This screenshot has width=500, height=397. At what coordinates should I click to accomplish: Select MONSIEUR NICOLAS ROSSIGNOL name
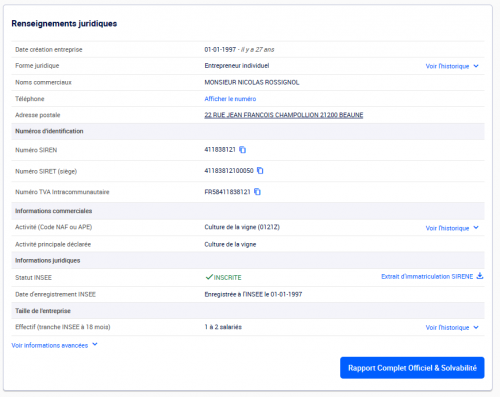point(252,82)
